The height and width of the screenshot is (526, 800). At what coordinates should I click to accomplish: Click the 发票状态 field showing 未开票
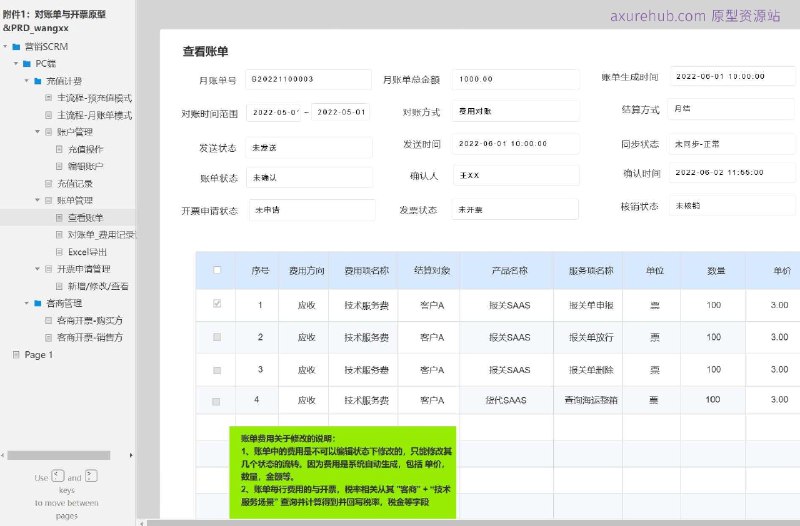click(515, 209)
